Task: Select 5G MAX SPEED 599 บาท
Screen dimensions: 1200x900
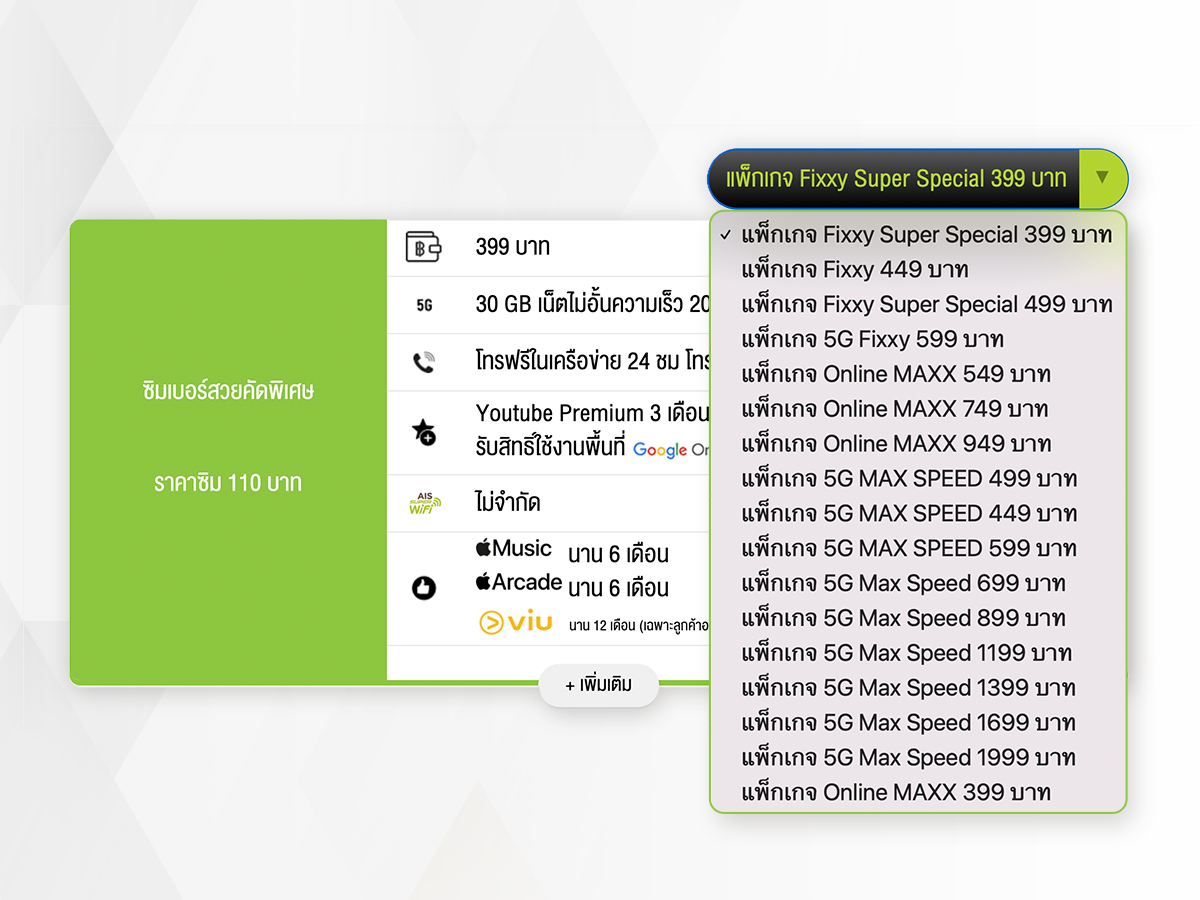Action: pos(918,549)
